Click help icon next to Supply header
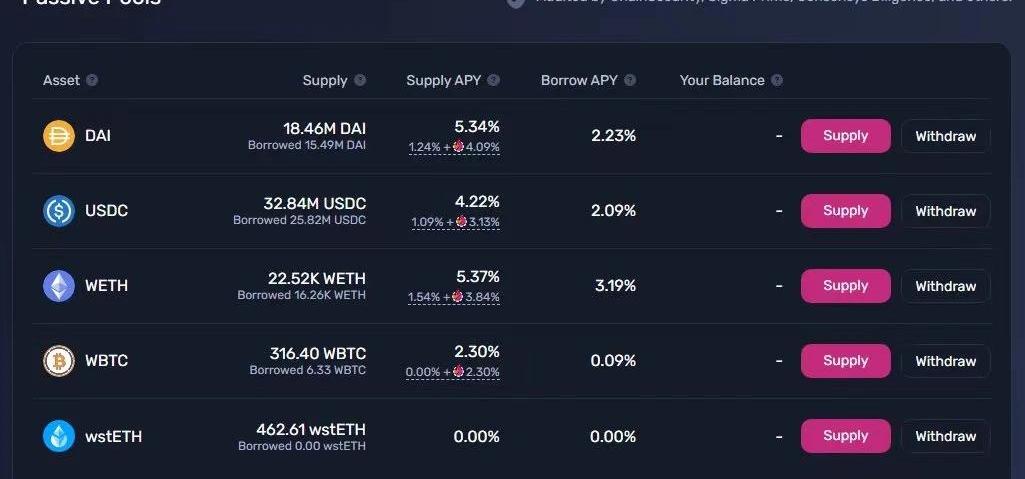 click(360, 80)
